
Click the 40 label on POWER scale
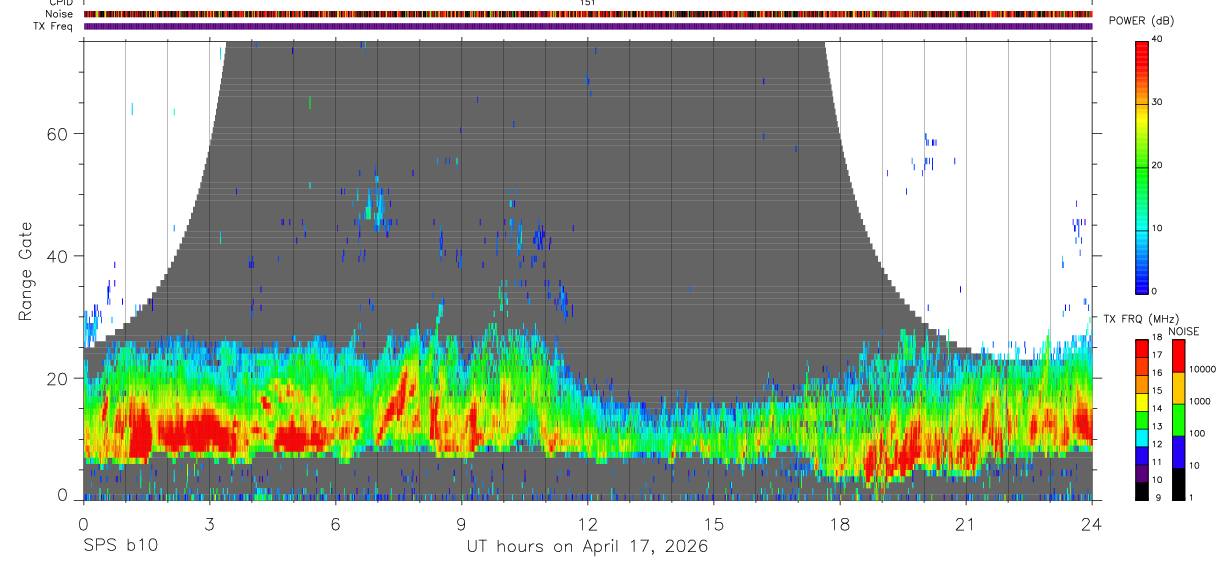click(1157, 40)
